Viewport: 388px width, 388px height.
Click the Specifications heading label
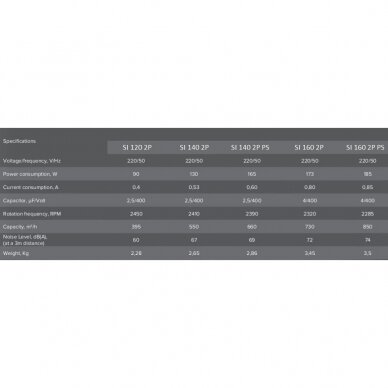(19, 141)
